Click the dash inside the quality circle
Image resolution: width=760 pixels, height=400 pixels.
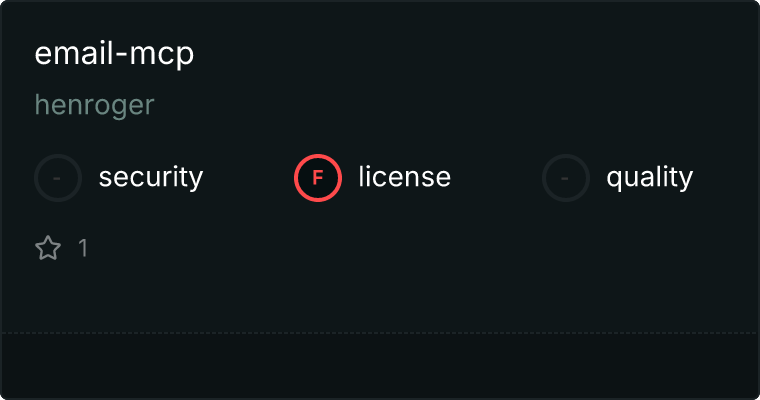[x=564, y=178]
